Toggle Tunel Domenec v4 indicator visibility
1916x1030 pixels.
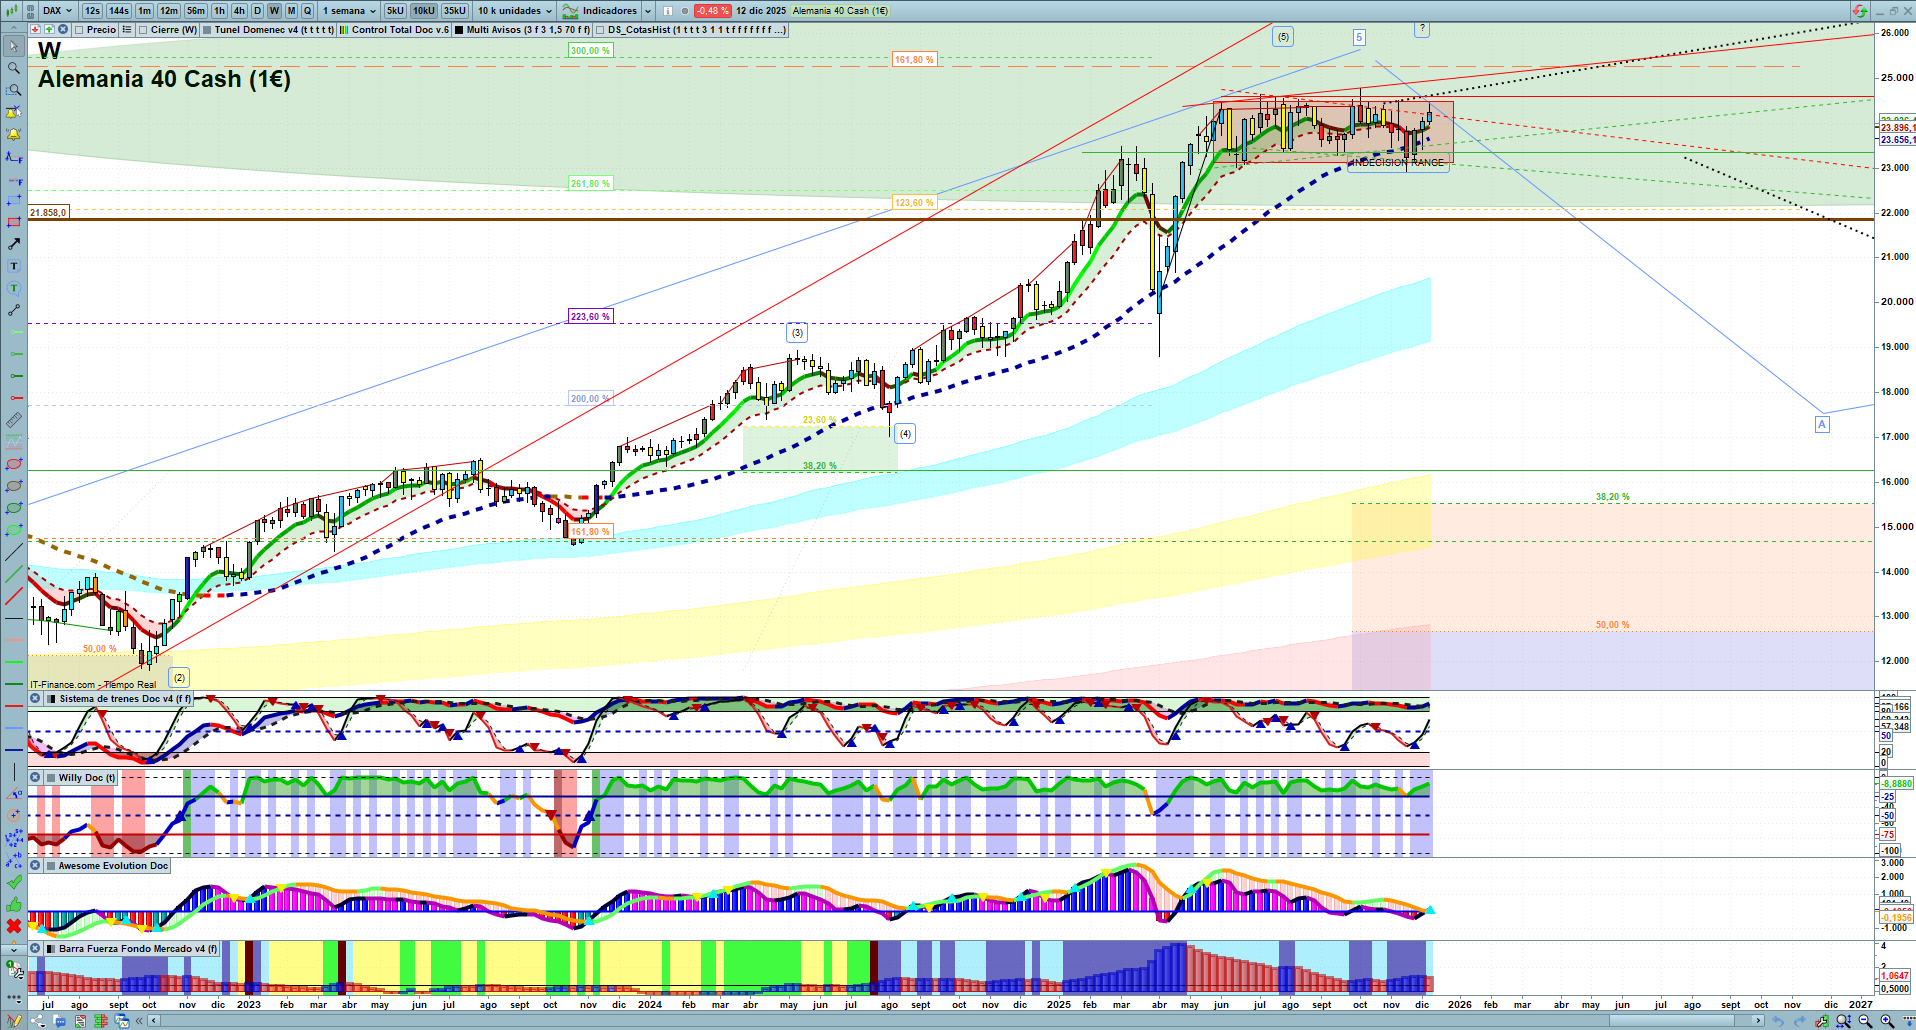[x=207, y=30]
